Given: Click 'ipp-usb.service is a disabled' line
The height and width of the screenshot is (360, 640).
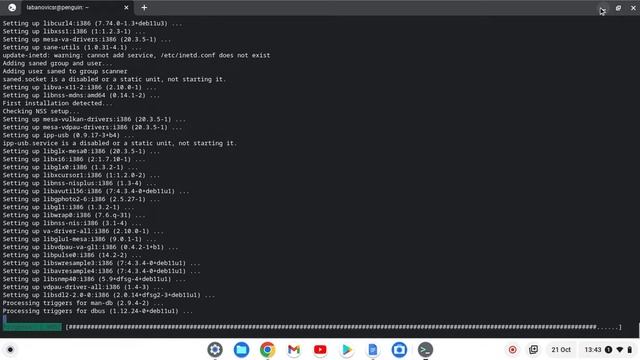Looking at the screenshot, I should pyautogui.click(x=120, y=143).
